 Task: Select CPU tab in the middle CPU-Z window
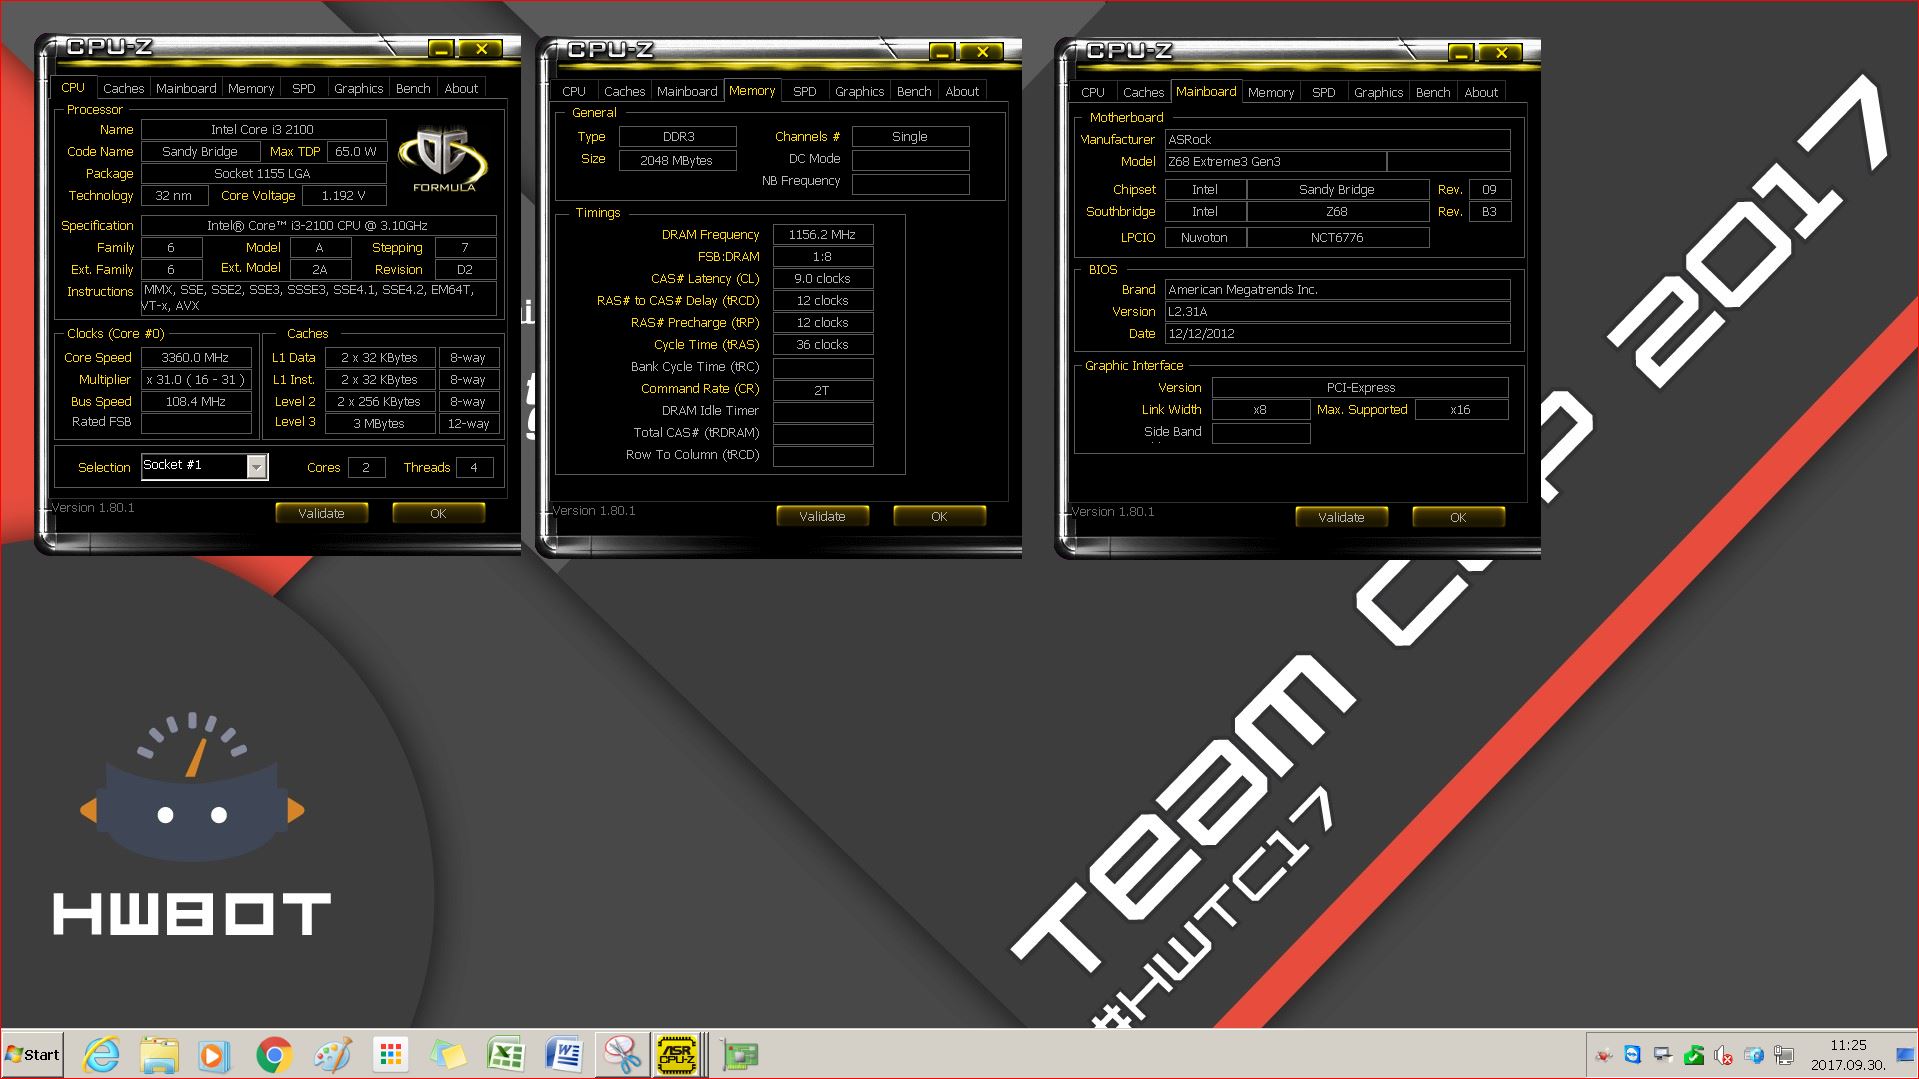pyautogui.click(x=574, y=91)
